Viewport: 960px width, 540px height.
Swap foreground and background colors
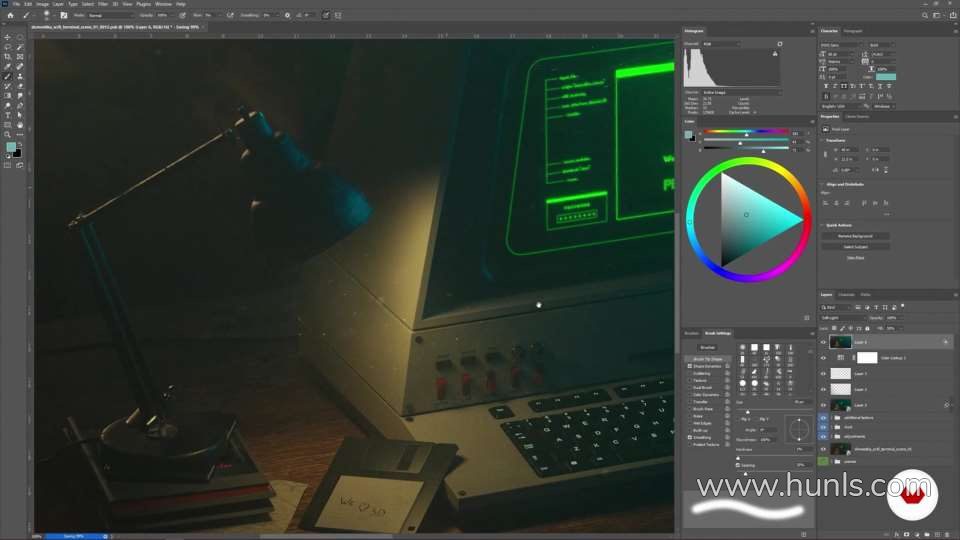[20, 144]
